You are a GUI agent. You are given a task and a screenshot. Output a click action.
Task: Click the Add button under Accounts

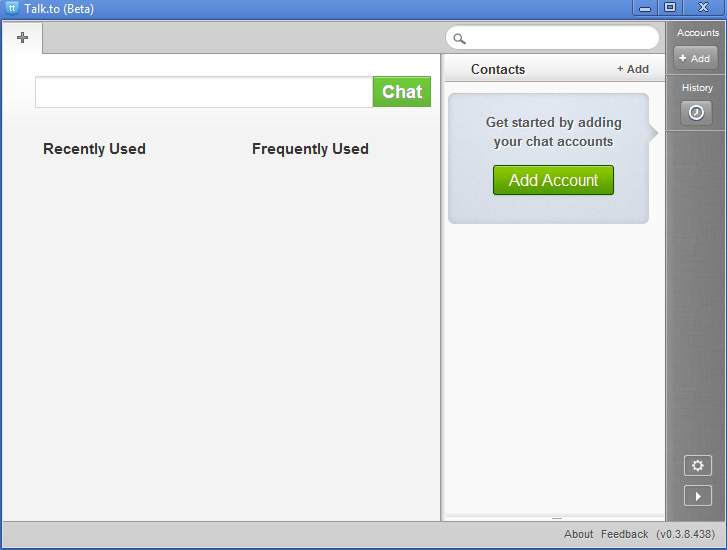(x=695, y=58)
